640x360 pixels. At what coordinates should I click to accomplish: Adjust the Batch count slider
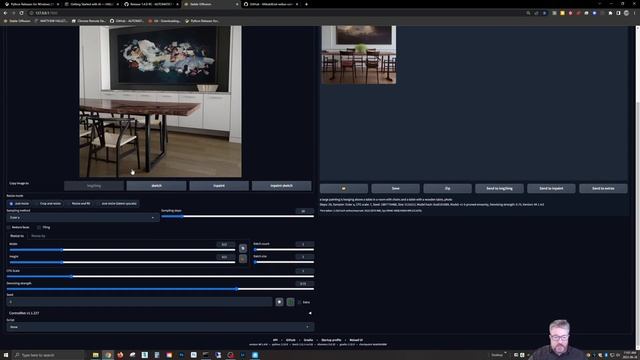284,249
